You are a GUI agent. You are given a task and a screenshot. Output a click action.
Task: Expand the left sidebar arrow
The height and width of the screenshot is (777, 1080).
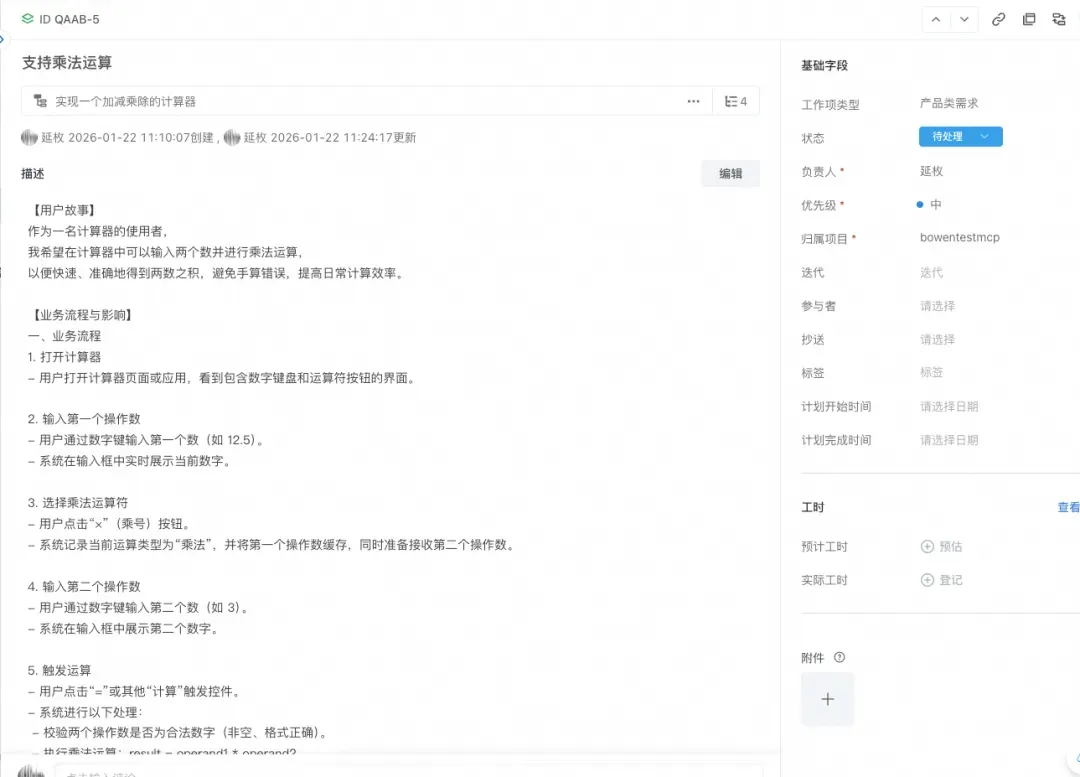[2, 39]
